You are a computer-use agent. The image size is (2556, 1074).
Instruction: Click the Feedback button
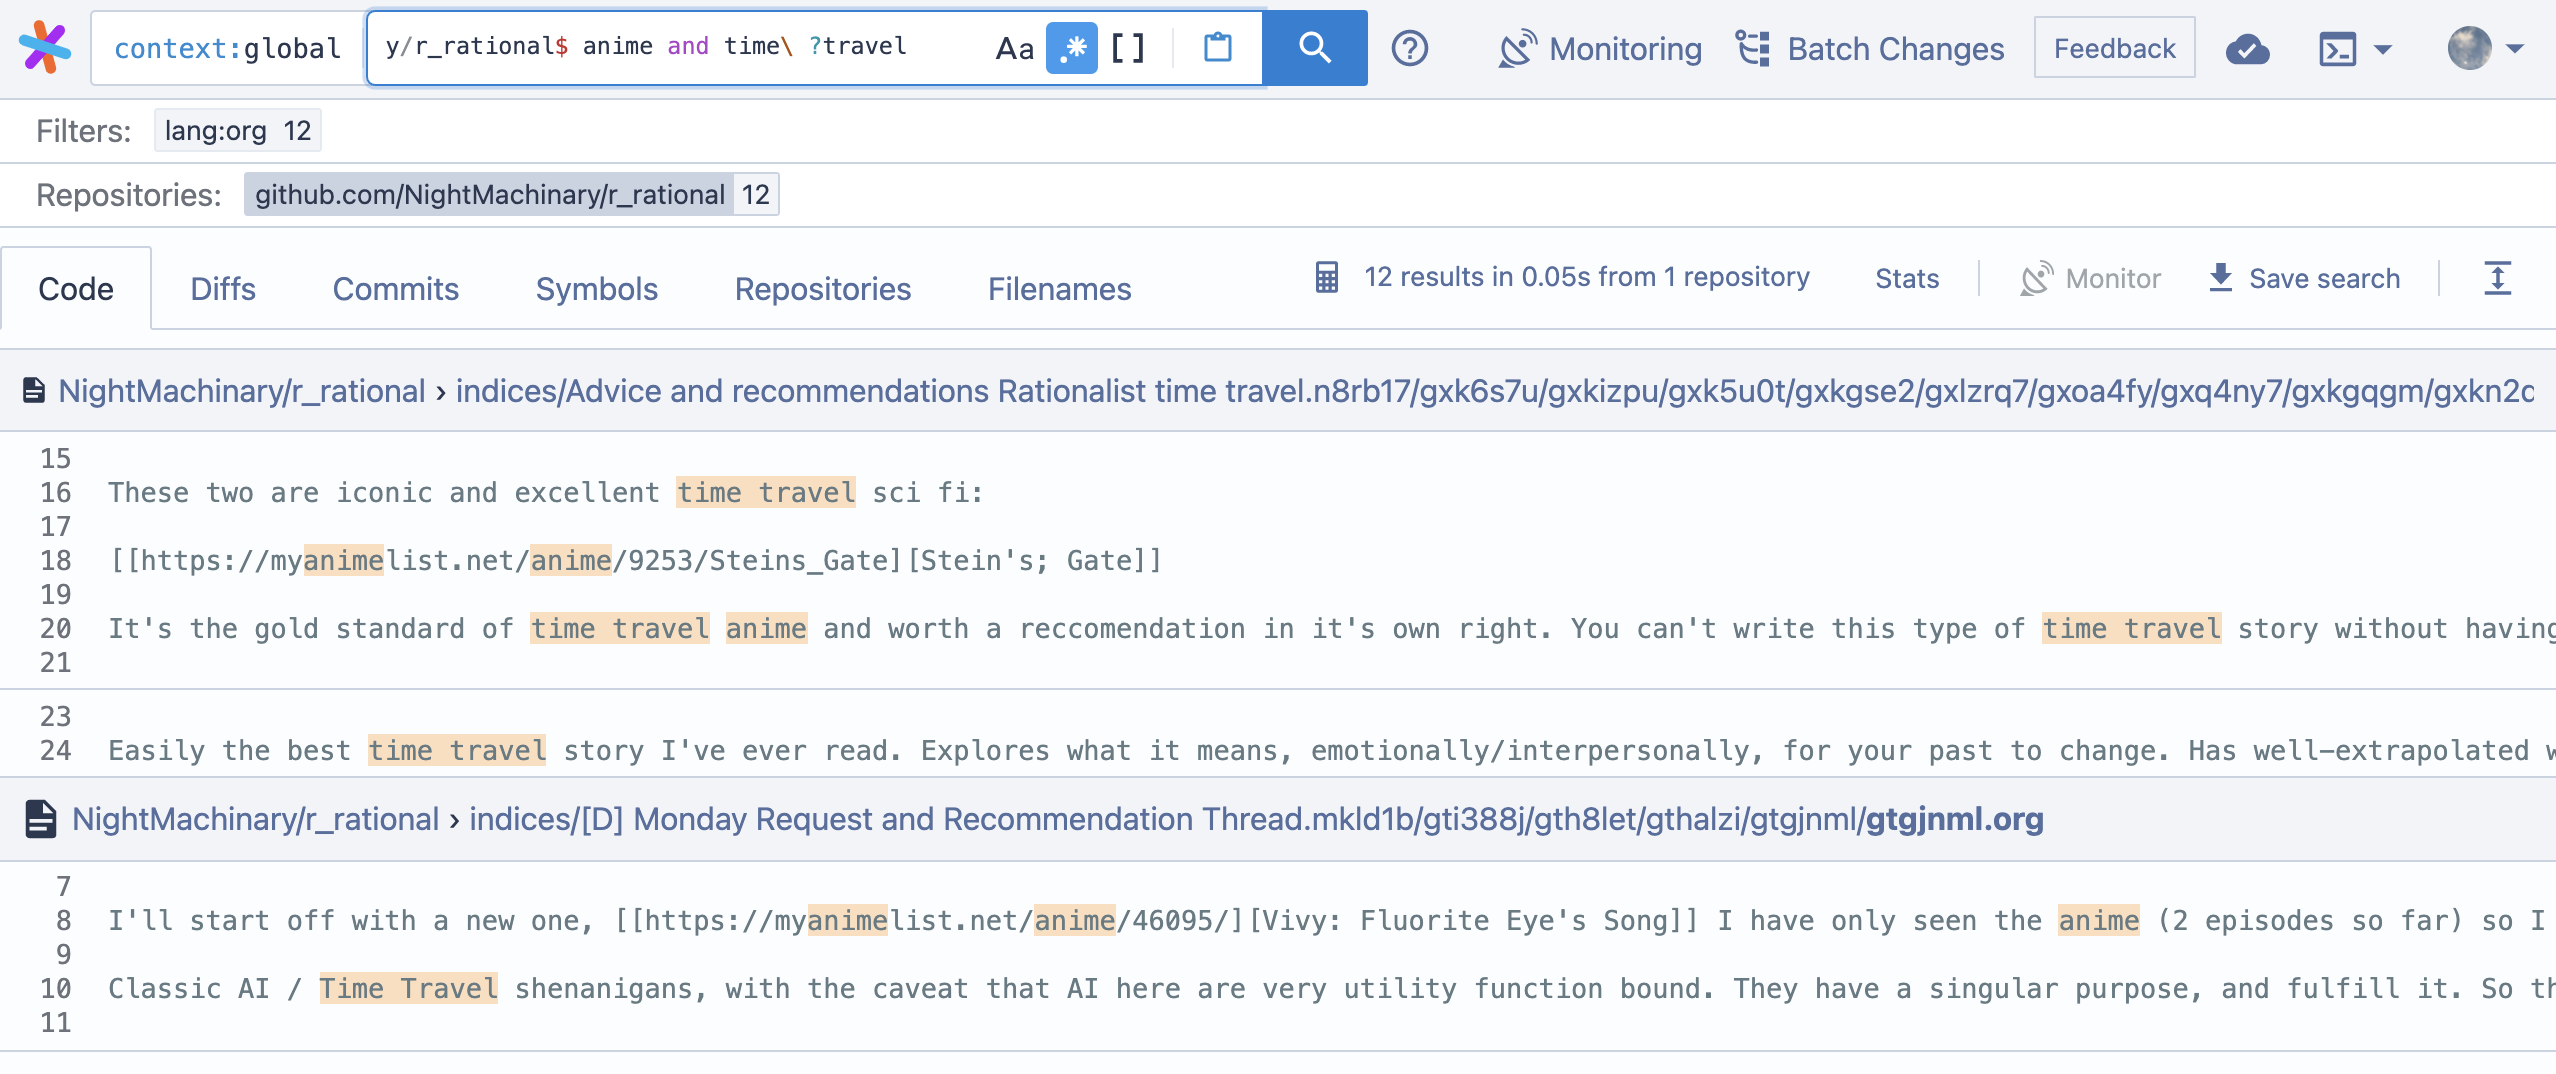click(x=2114, y=46)
